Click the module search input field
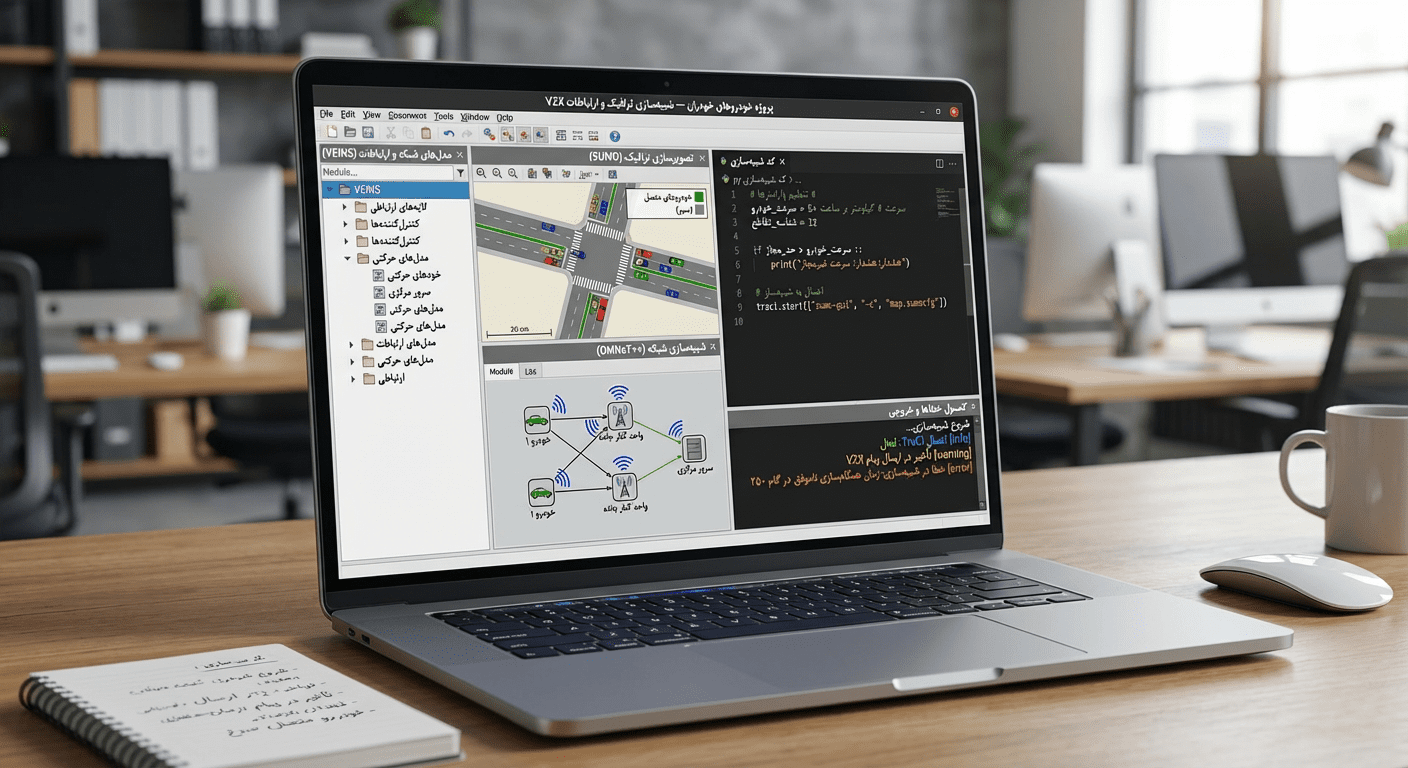The image size is (1408, 768). point(386,172)
